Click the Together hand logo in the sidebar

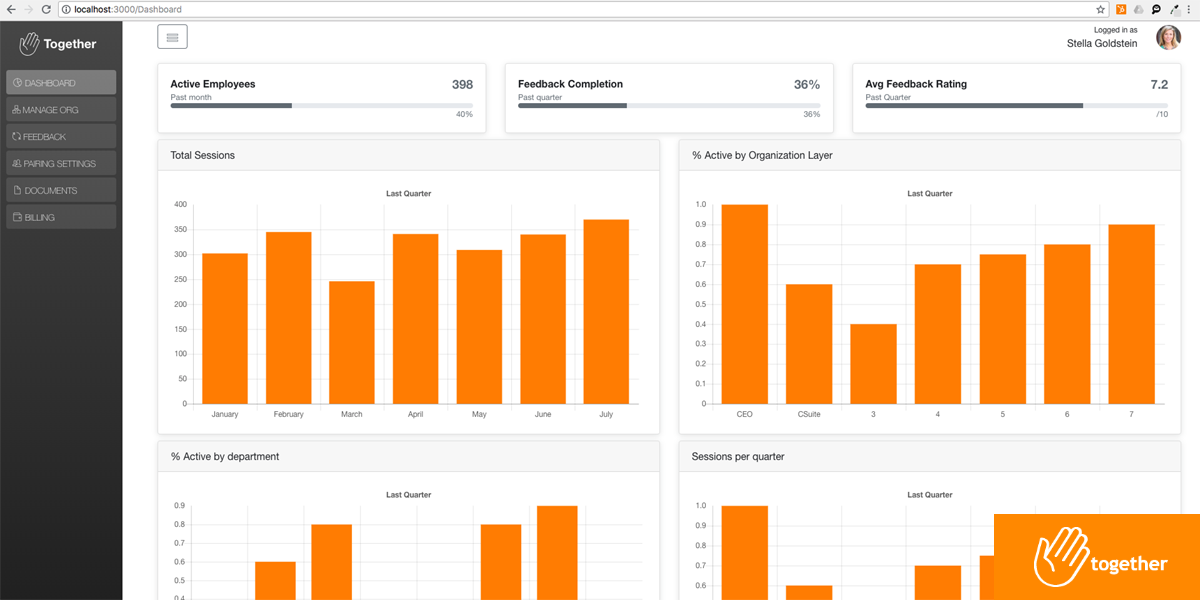(30, 44)
